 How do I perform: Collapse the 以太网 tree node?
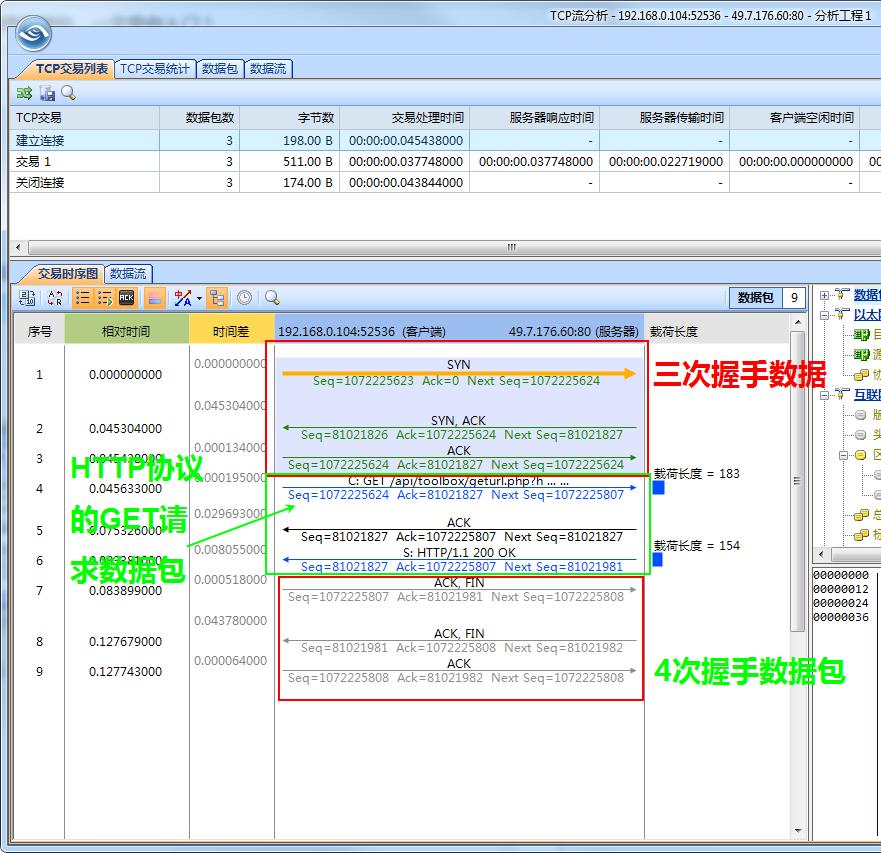tap(823, 317)
